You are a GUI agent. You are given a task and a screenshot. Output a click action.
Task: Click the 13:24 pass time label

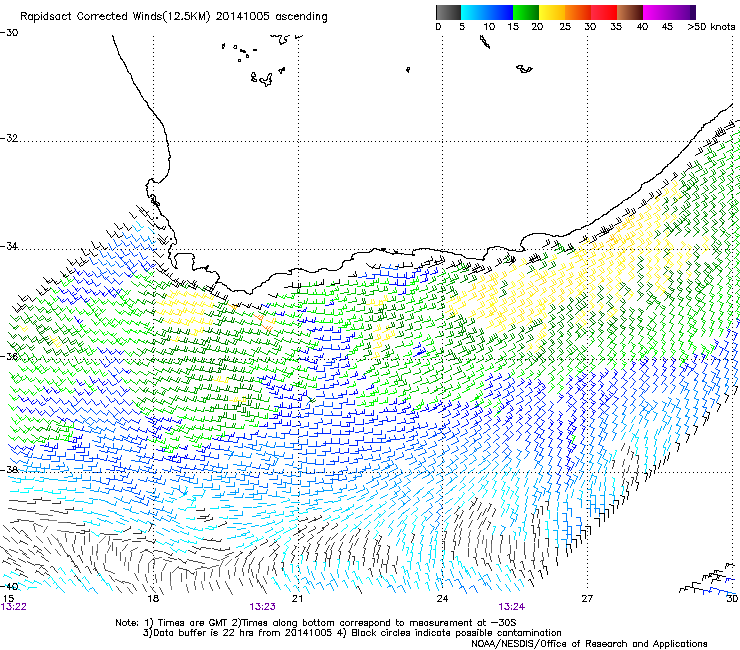click(512, 607)
